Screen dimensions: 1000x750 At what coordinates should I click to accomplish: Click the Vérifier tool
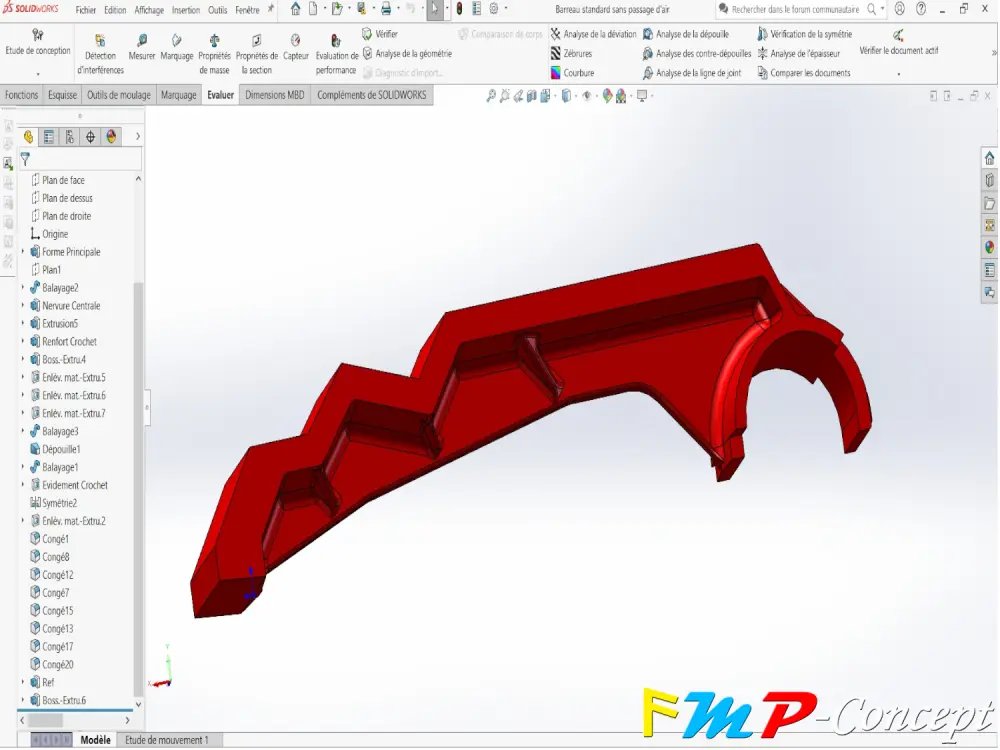point(379,34)
